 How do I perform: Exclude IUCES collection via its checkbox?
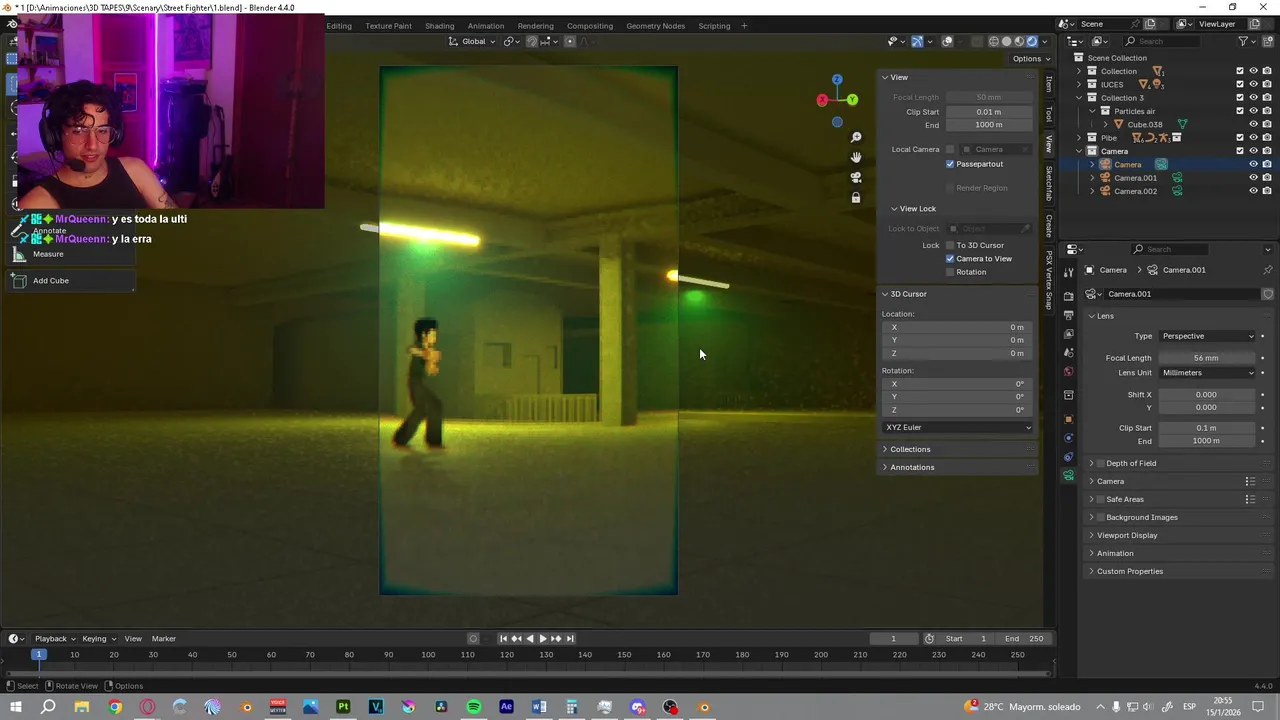[x=1240, y=84]
